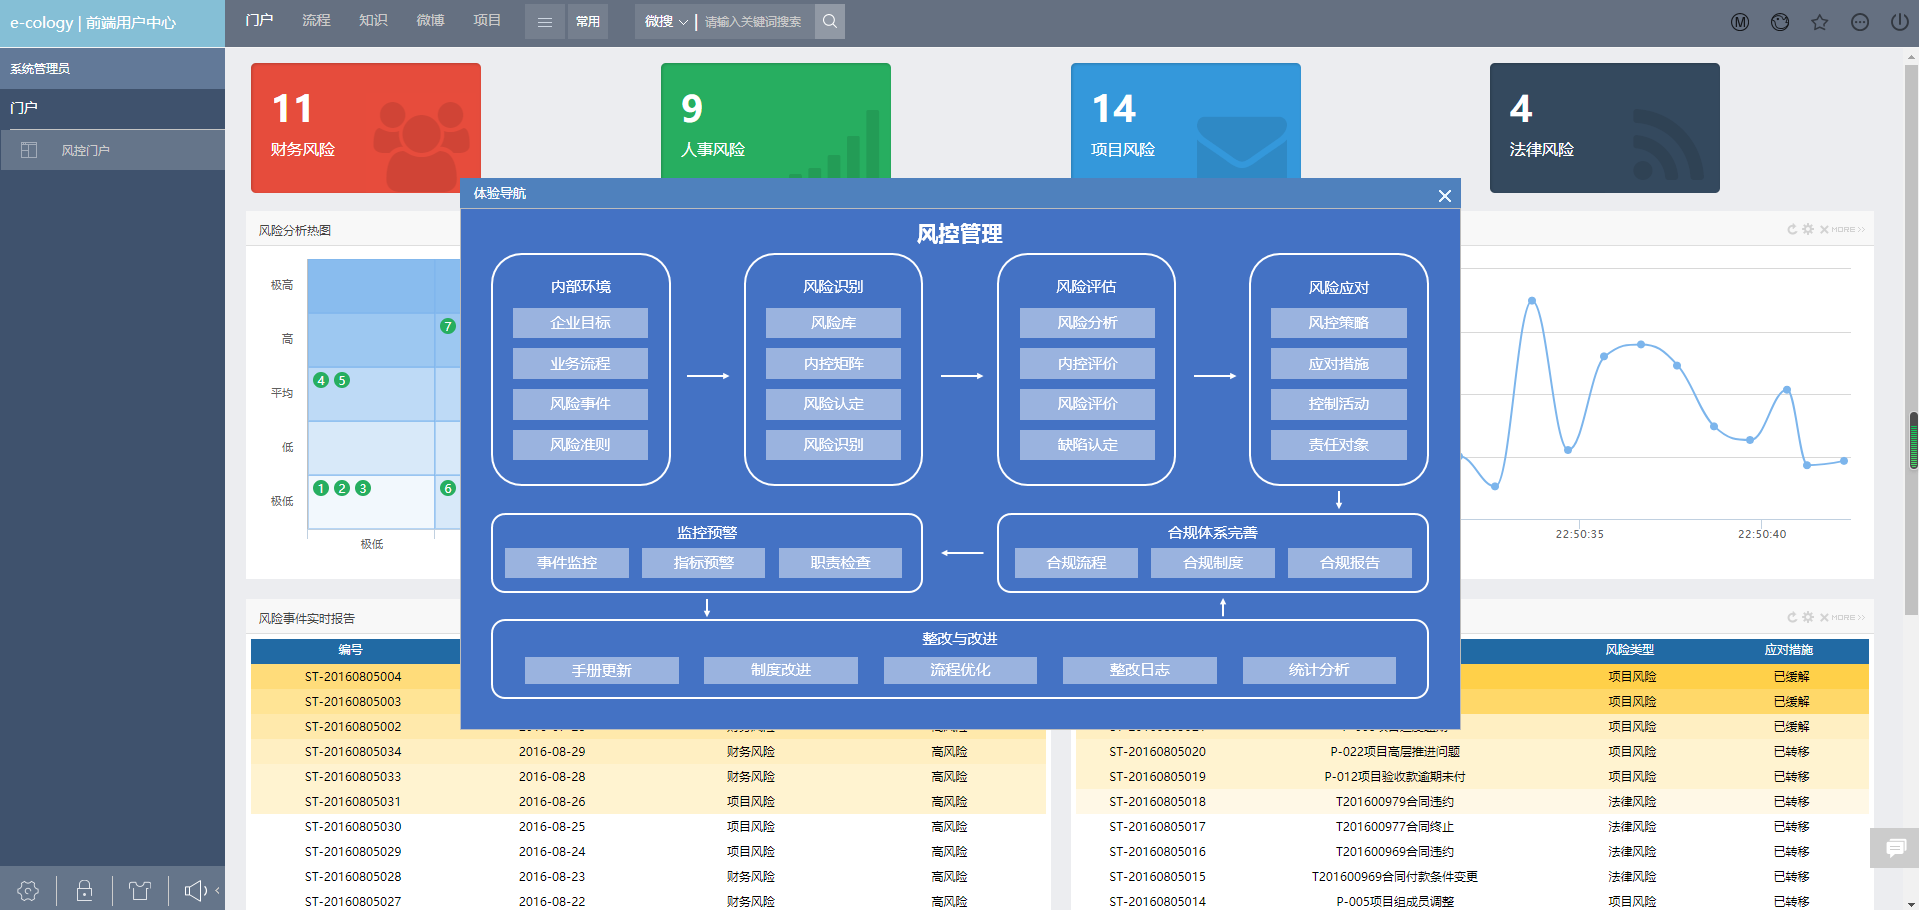Viewport: 1919px width, 910px height.
Task: Open the 人事风险 green card
Action: [x=776, y=121]
